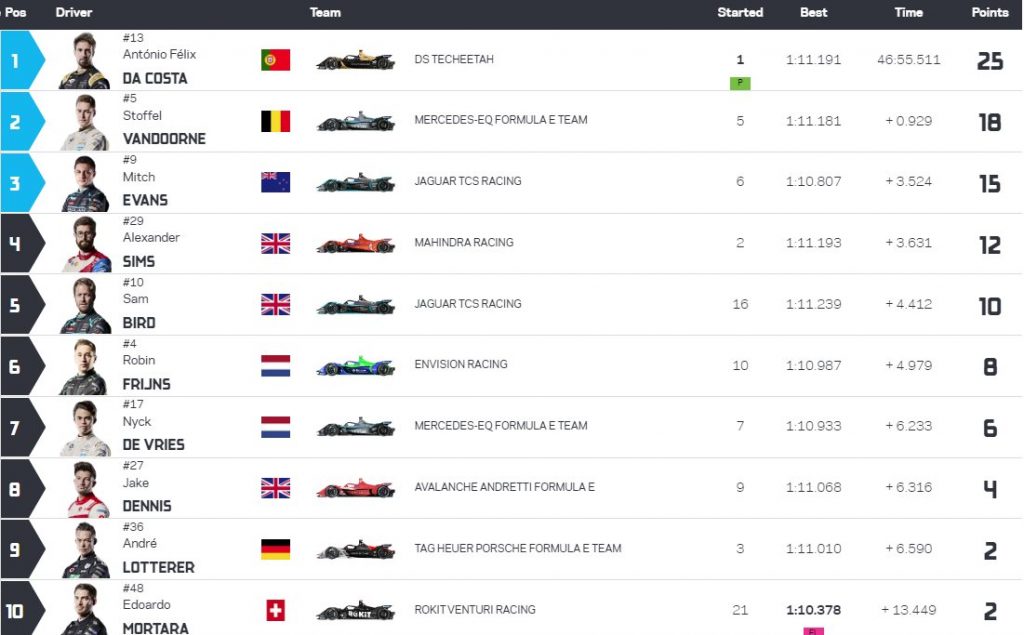Viewport: 1024px width, 635px height.
Task: Open the SIMS driver name link
Action: click(x=138, y=262)
